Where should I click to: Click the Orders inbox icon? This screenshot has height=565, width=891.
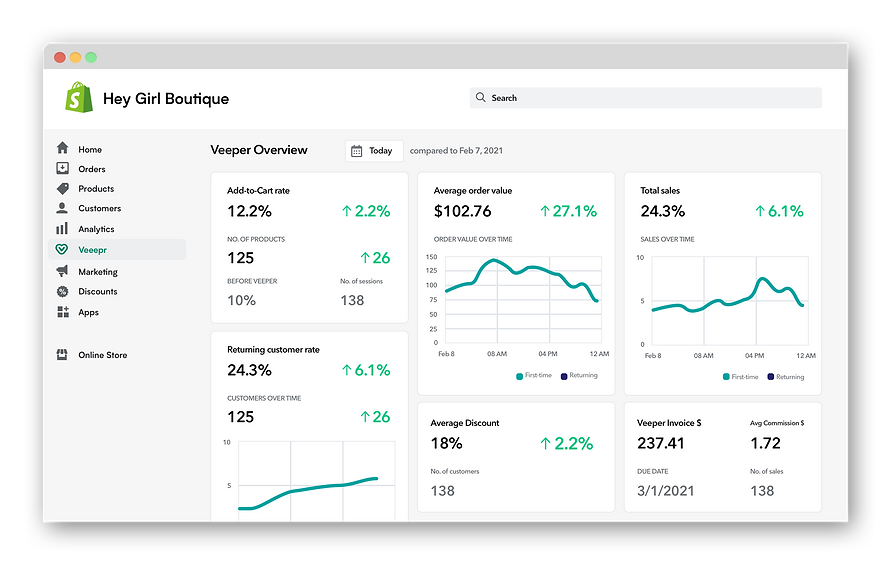[63, 168]
